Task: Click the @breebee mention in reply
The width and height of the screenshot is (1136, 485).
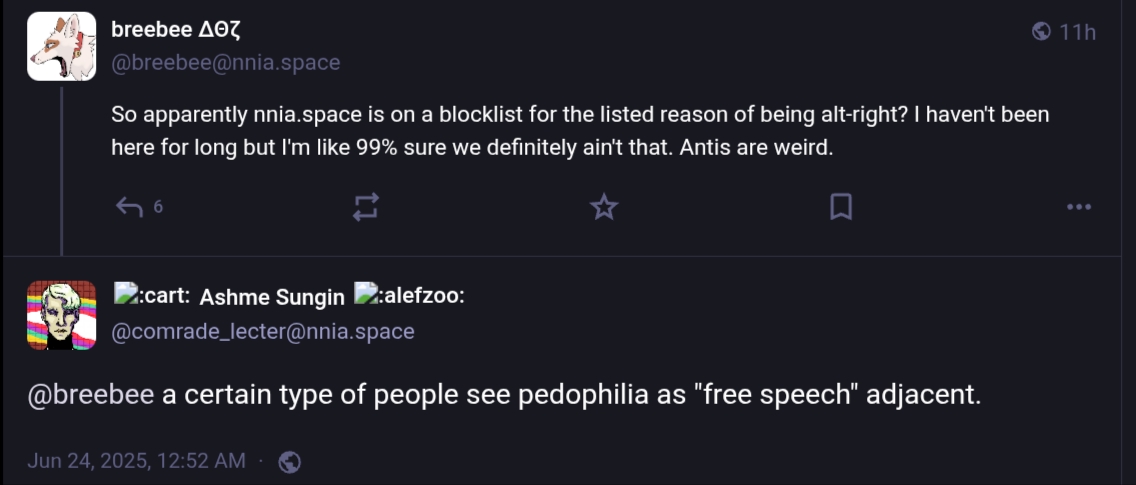Action: point(90,395)
